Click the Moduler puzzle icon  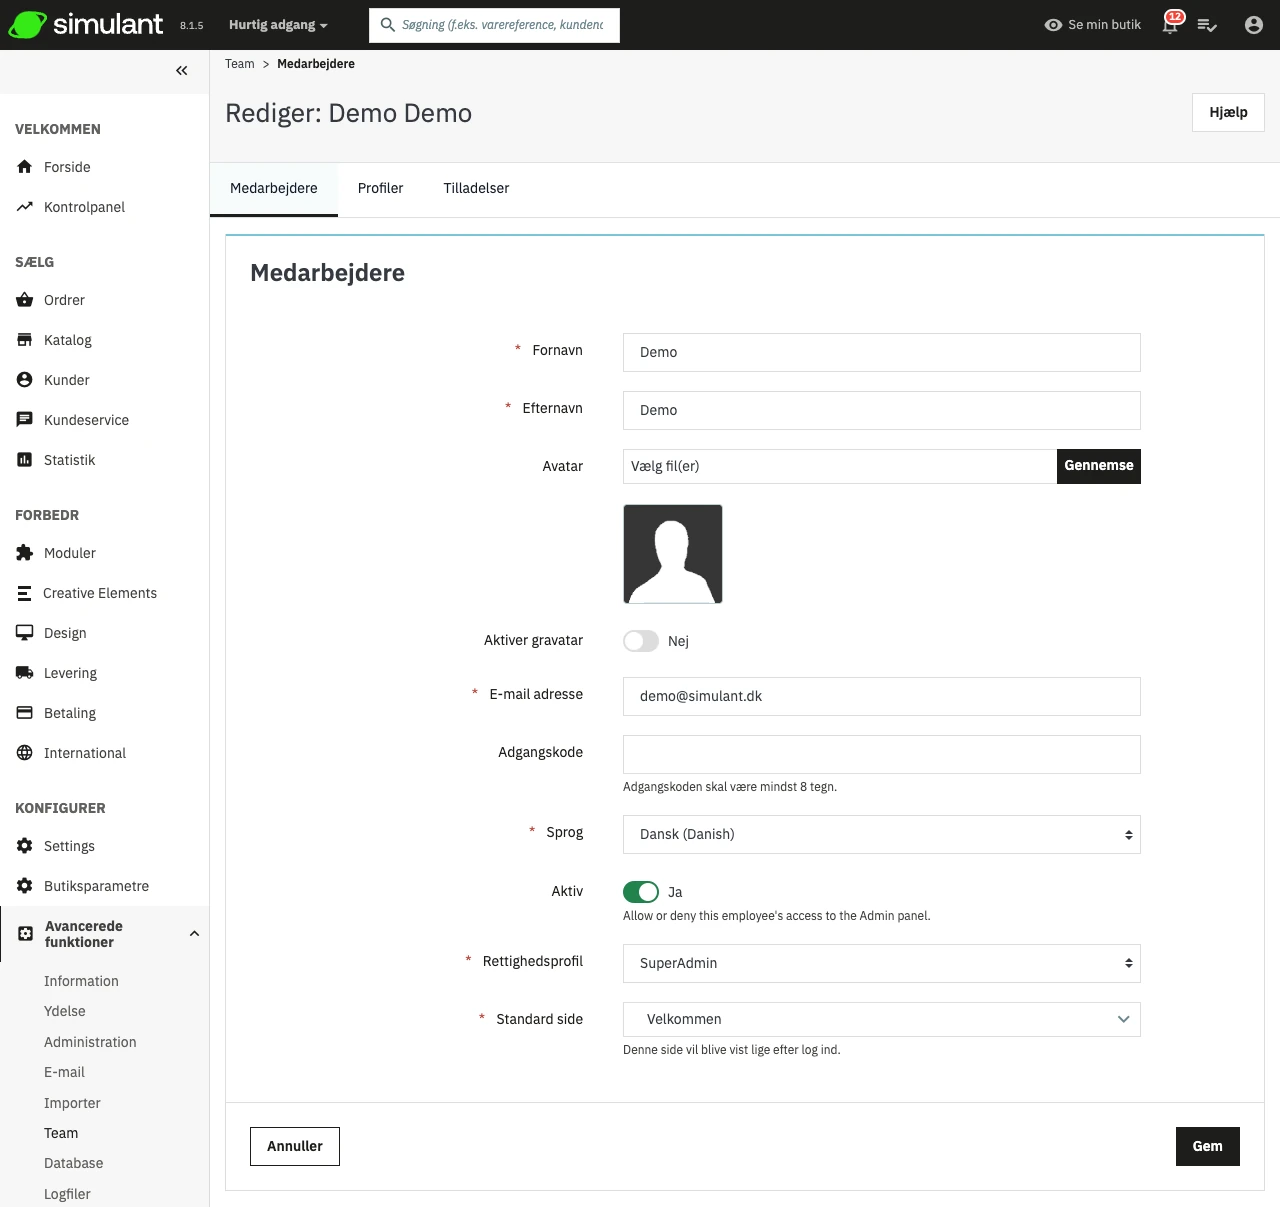pyautogui.click(x=25, y=553)
